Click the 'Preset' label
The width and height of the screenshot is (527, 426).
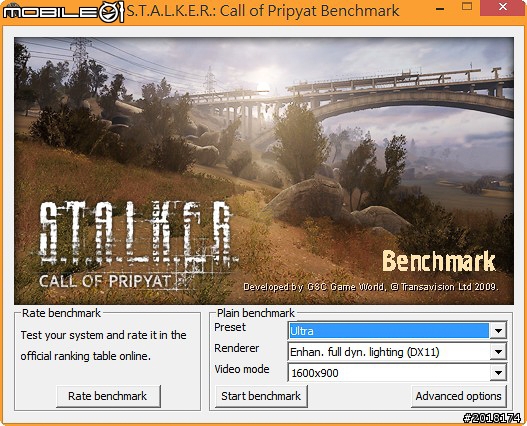click(x=230, y=327)
